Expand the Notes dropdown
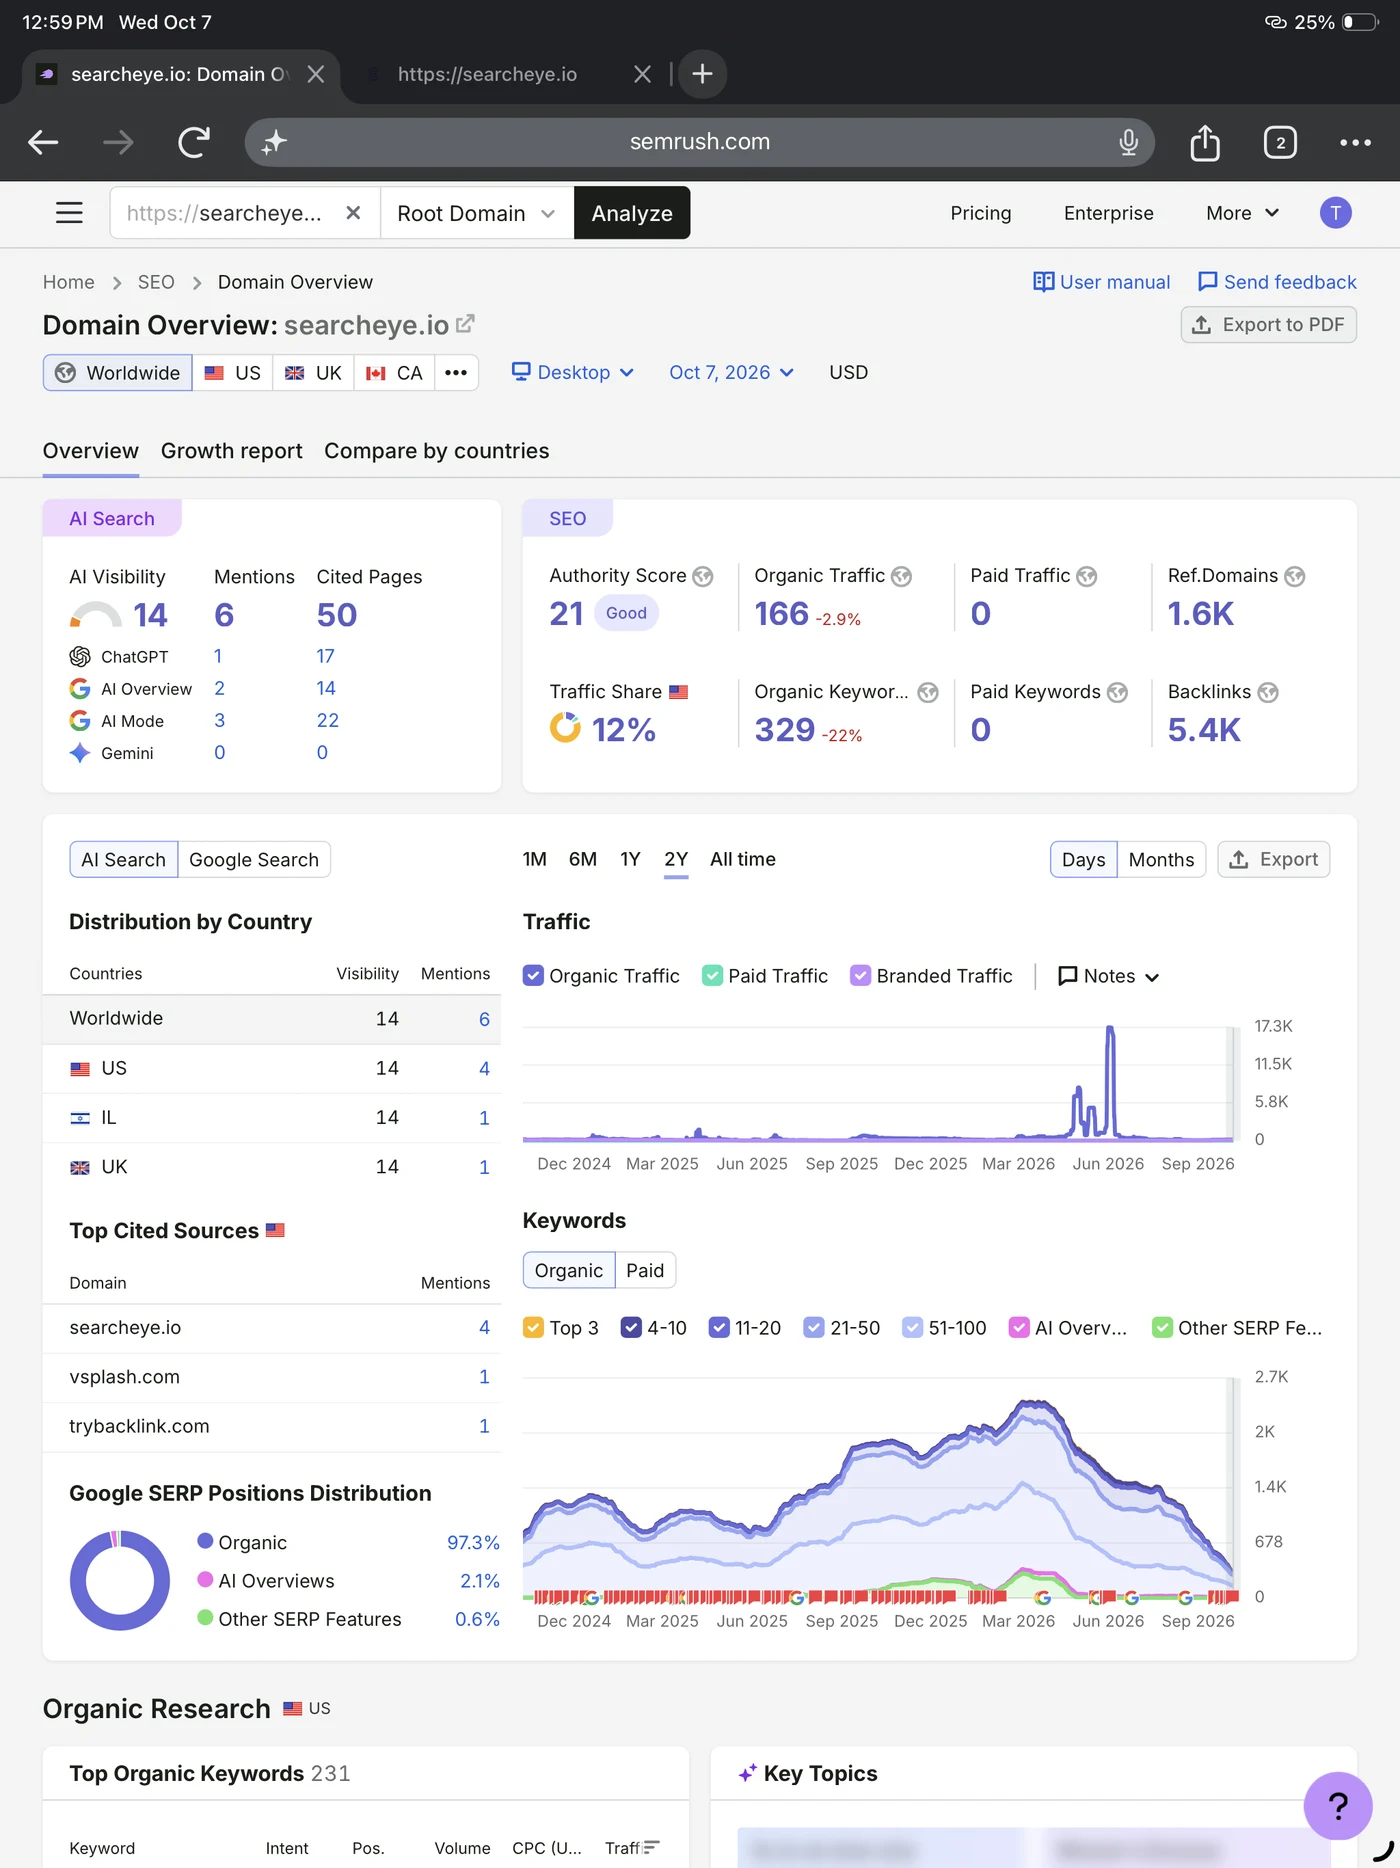Screen dimensions: 1400x1868 coord(1108,976)
